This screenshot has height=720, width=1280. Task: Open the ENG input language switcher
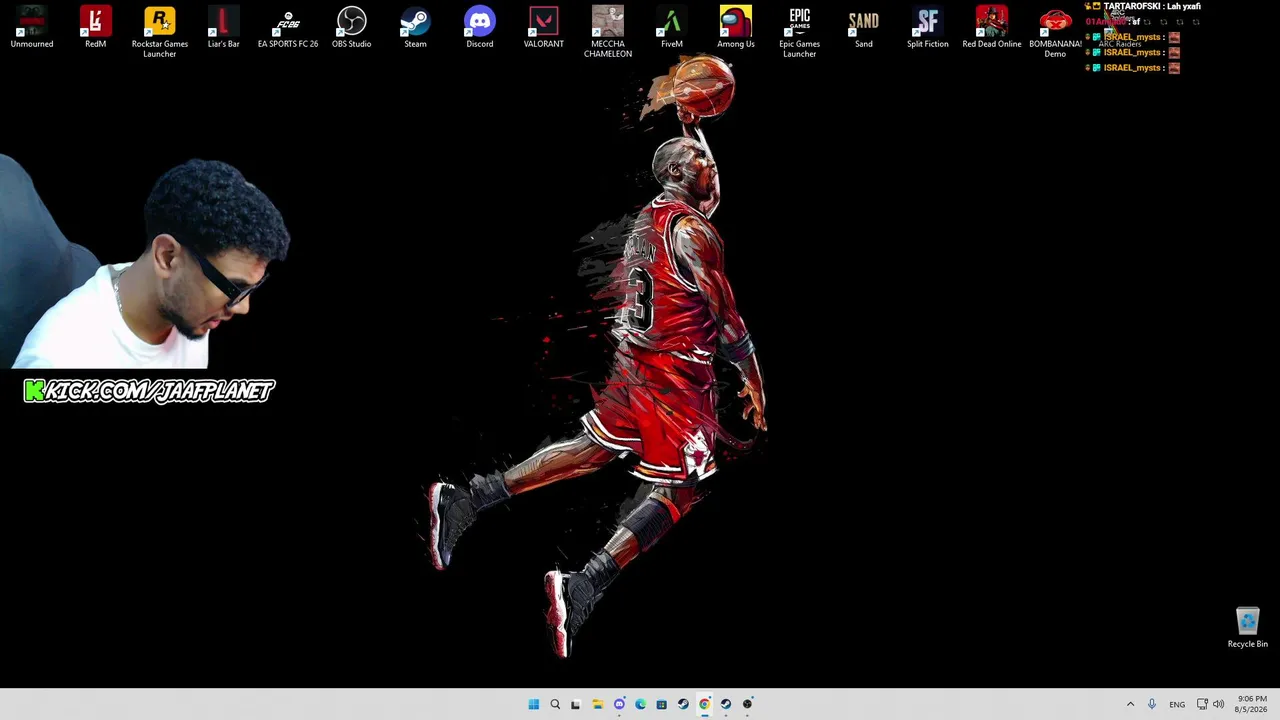(x=1177, y=704)
